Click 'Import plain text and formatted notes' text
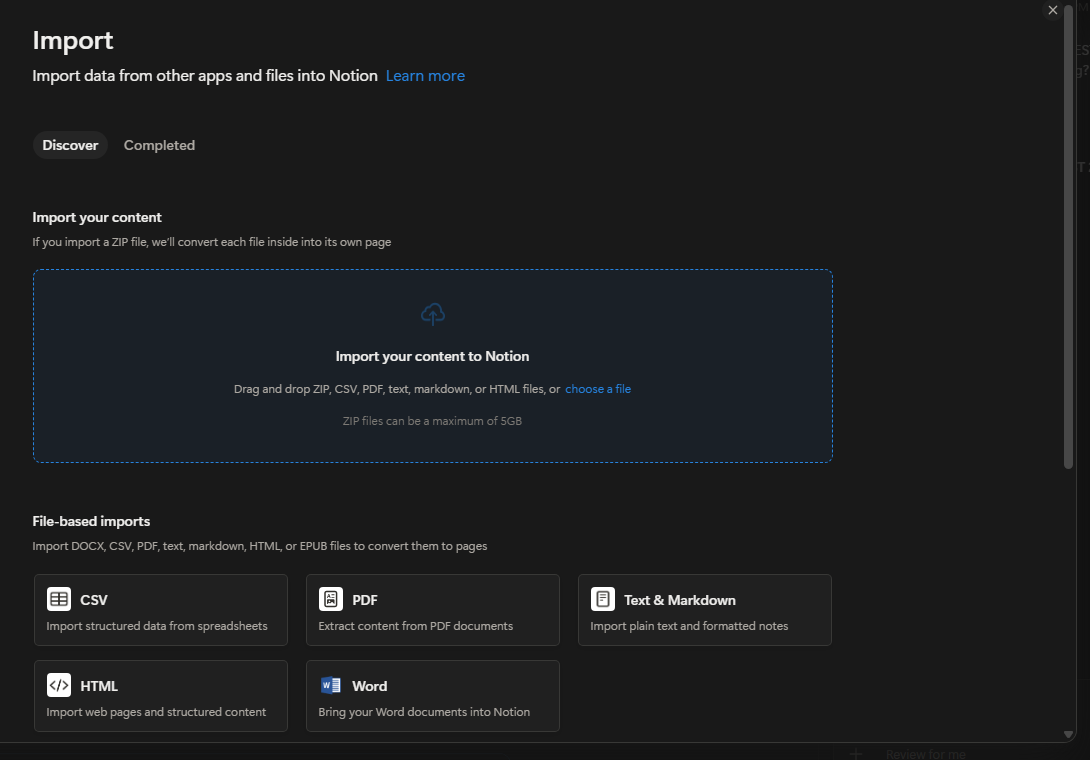 click(689, 626)
